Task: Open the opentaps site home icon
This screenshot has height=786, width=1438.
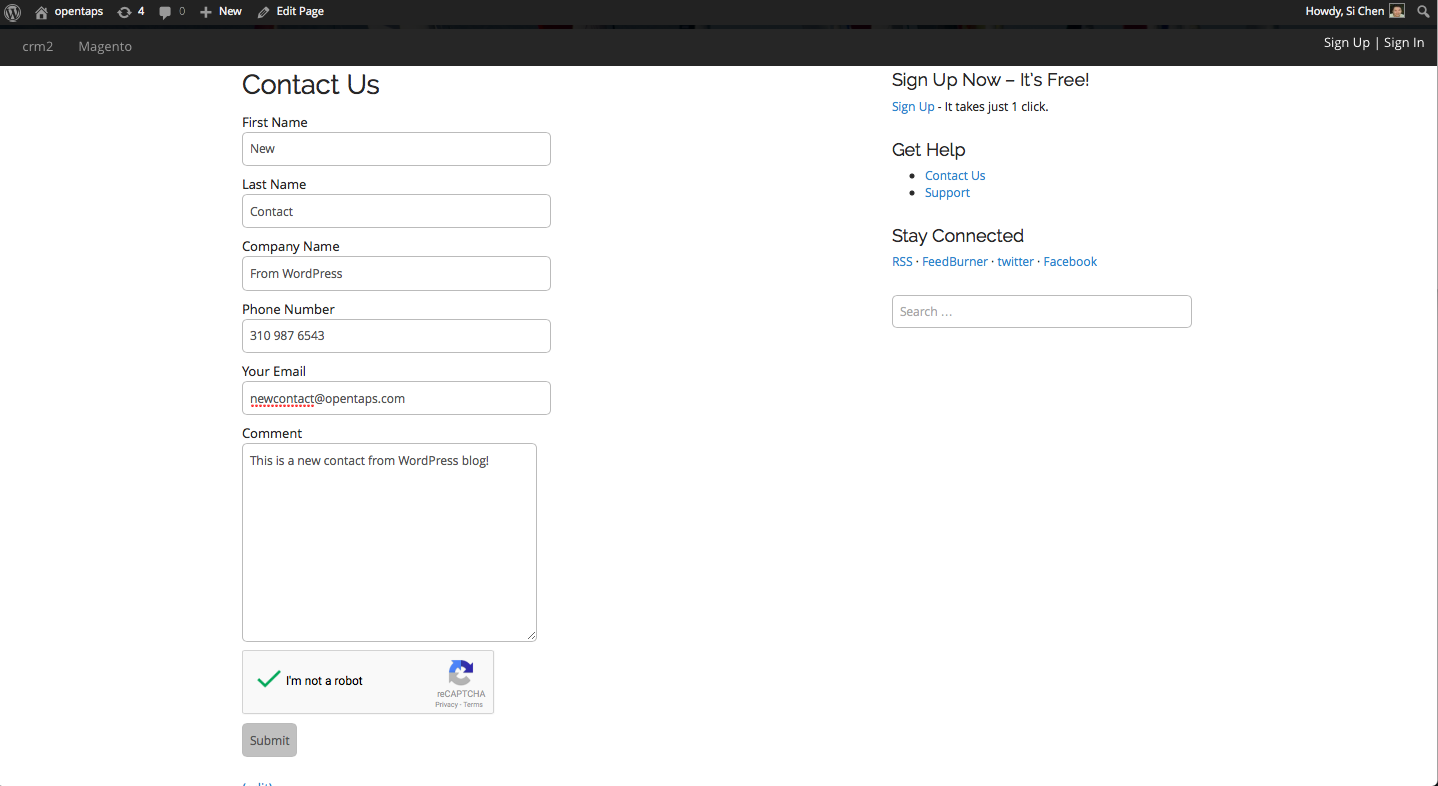Action: [x=41, y=12]
